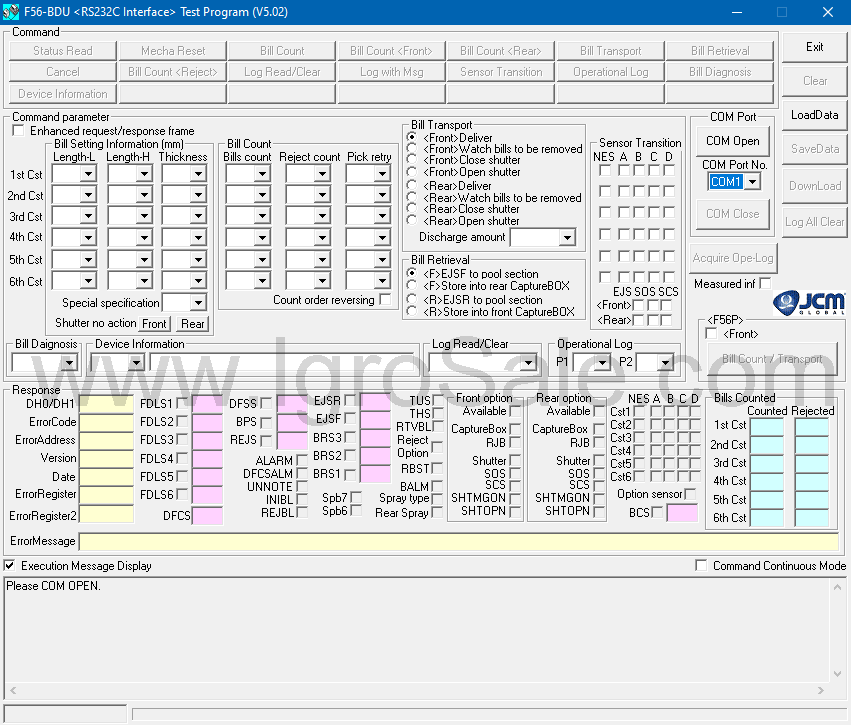Open the Operational Log P1 dropdown
Image resolution: width=851 pixels, height=725 pixels.
602,363
